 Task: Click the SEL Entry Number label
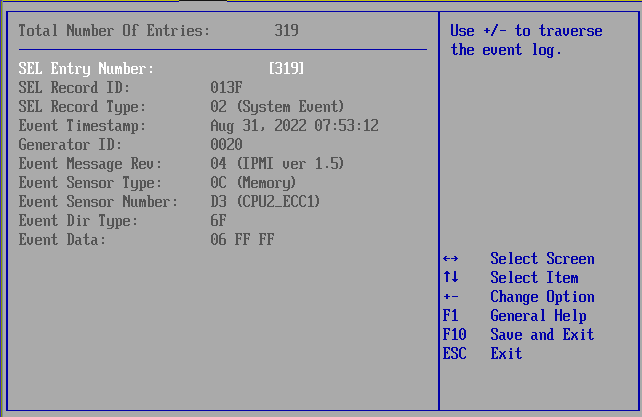coord(86,69)
